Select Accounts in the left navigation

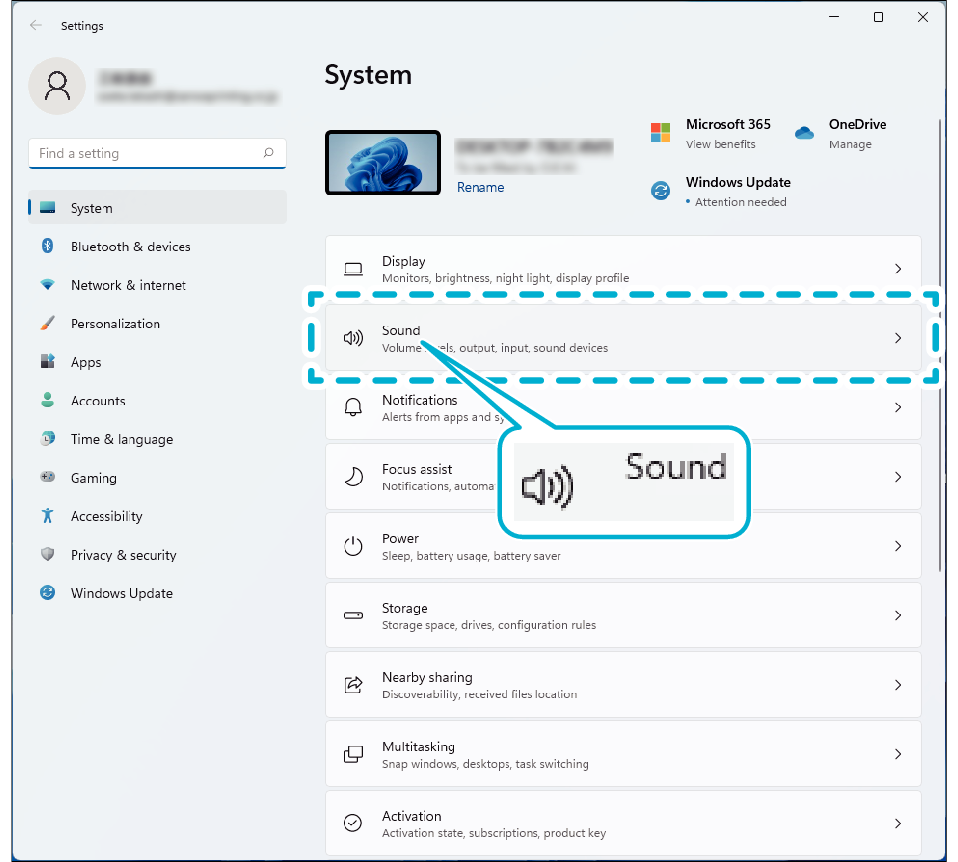tap(98, 401)
